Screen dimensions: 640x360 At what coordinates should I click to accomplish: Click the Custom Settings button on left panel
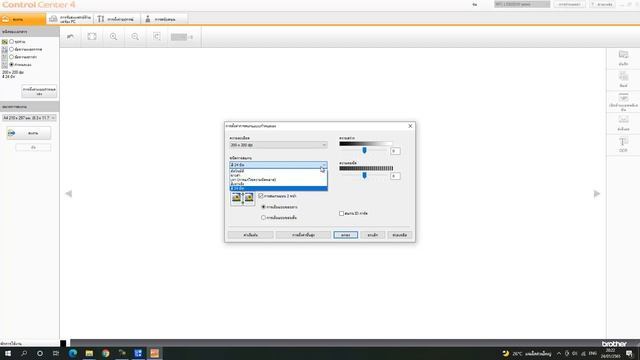(39, 91)
